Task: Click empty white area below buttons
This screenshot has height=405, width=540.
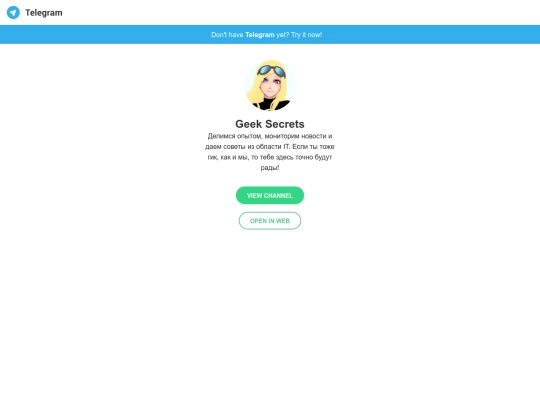Action: tap(270, 310)
